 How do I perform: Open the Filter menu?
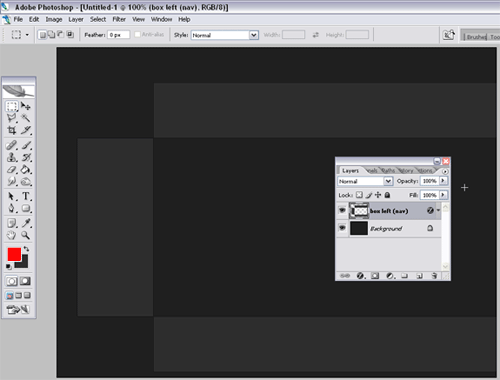119,19
